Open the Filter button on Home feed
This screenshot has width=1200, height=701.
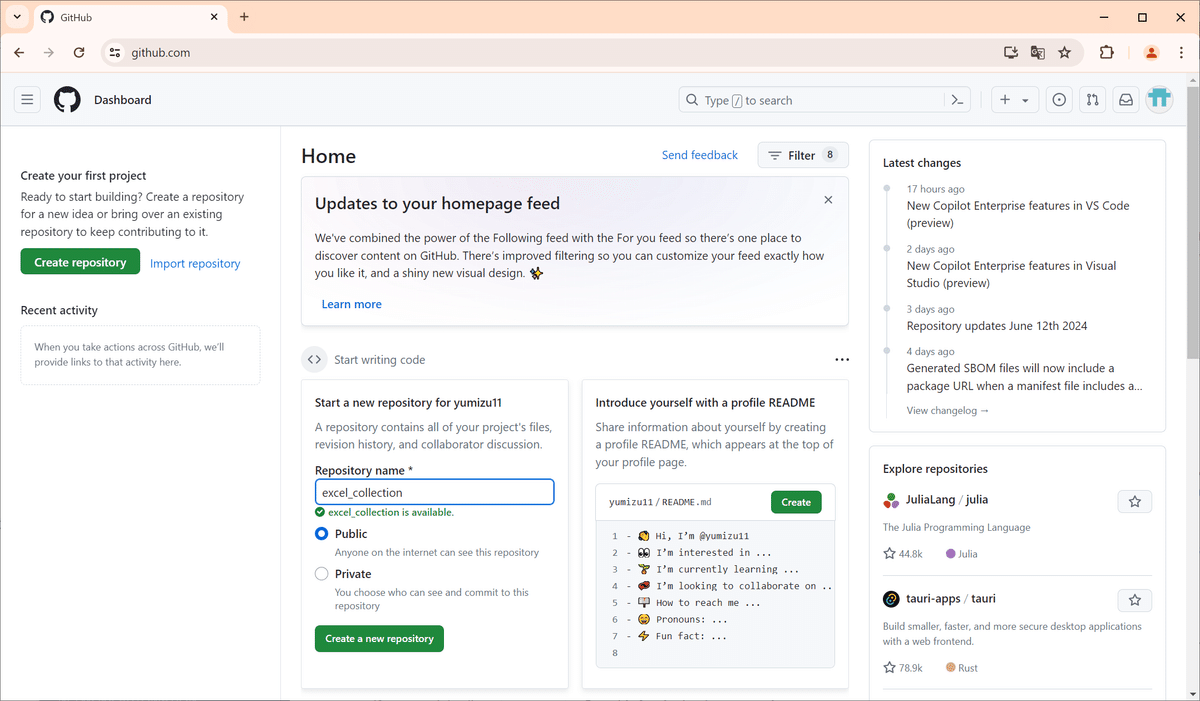[803, 155]
